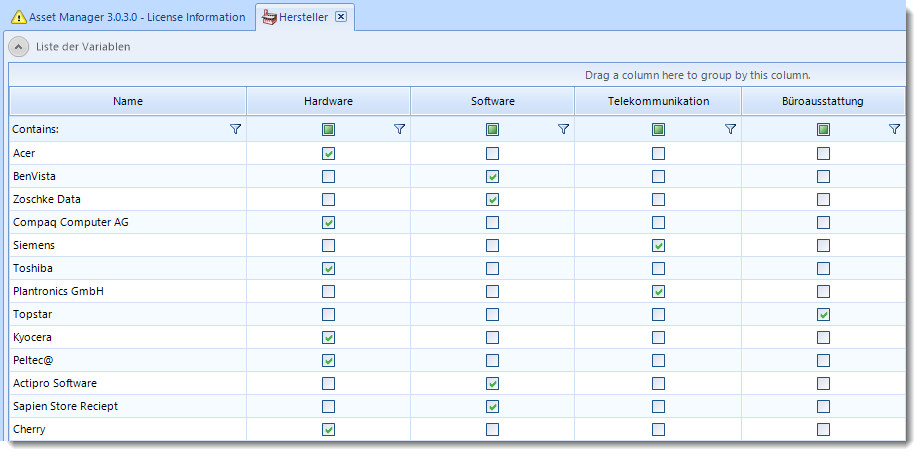This screenshot has width=921, height=456.
Task: Uncheck Telekommunikation for Plantronics GmbH
Action: [658, 291]
